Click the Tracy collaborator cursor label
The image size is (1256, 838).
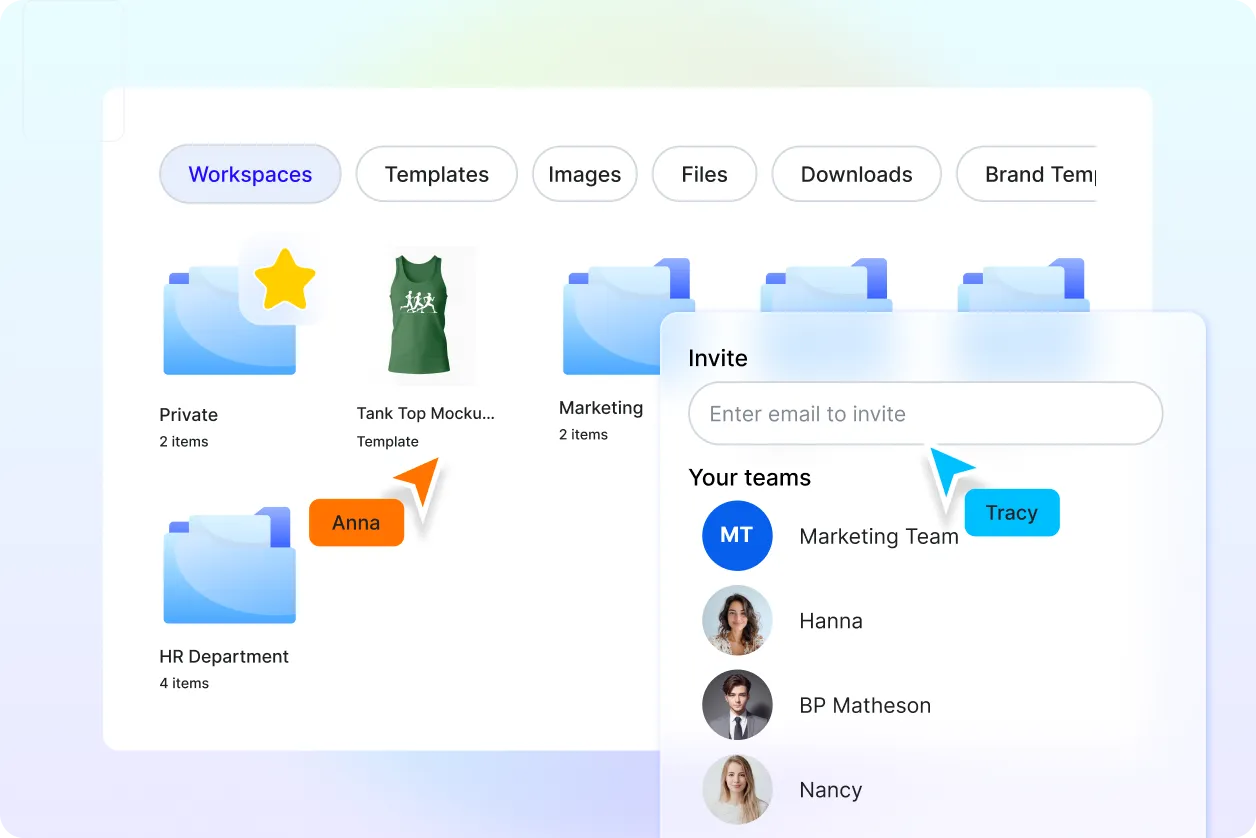tap(1012, 512)
